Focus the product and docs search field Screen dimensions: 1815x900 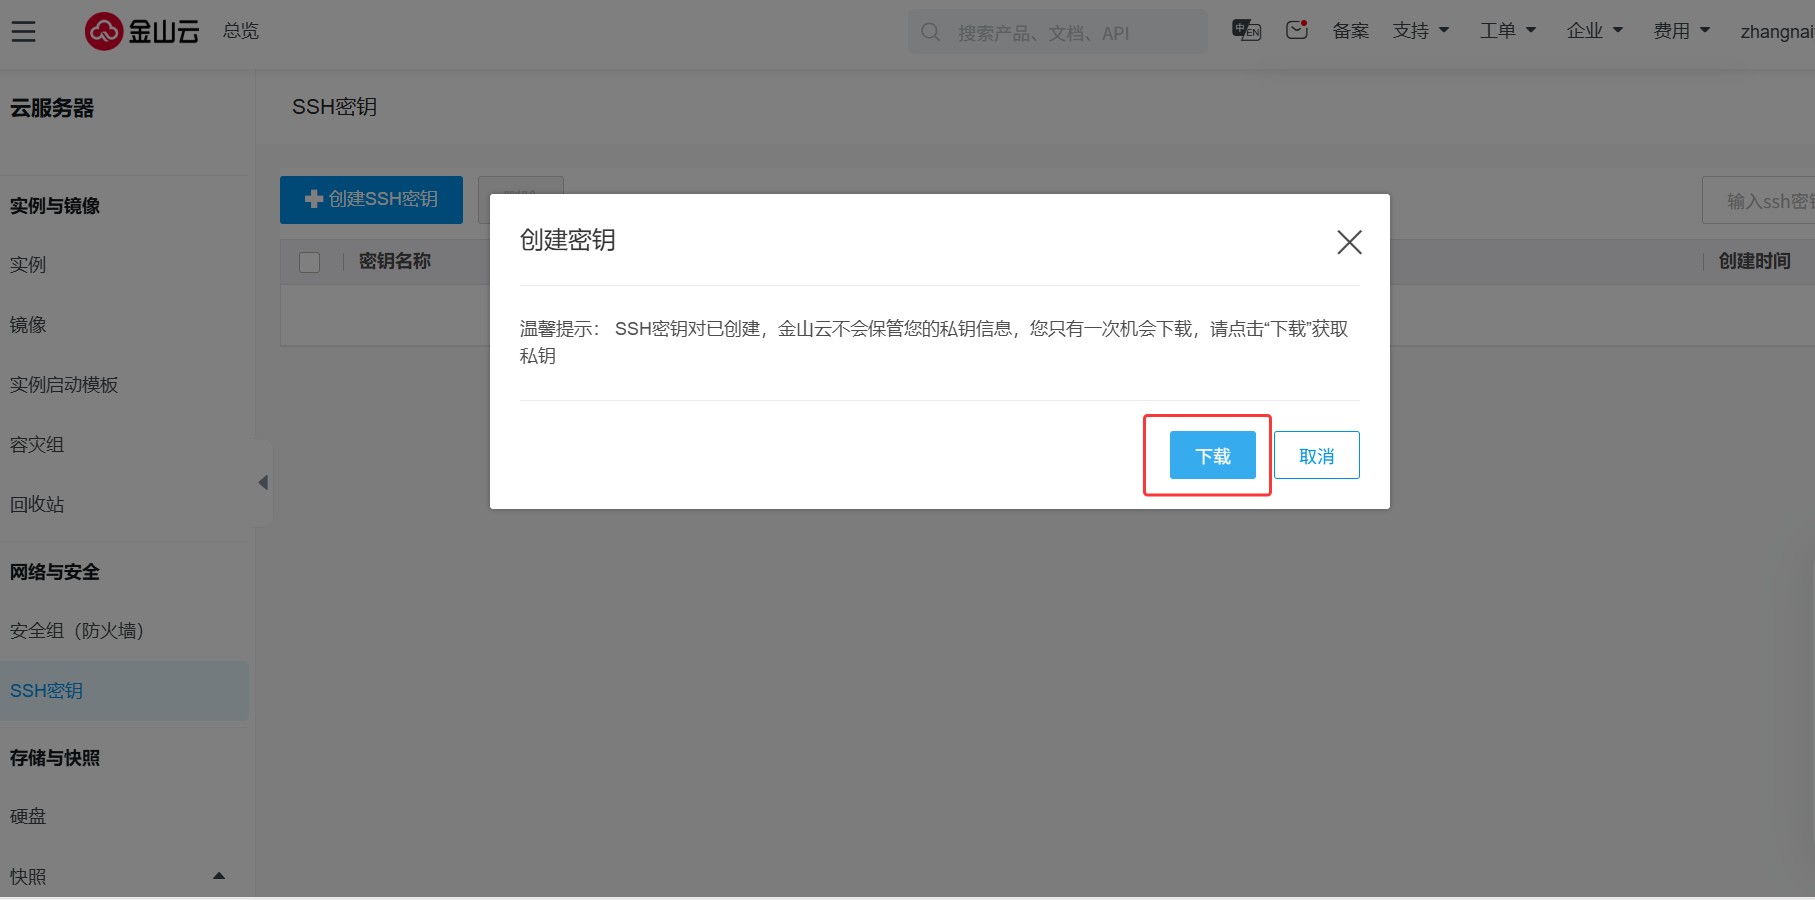pos(1070,33)
